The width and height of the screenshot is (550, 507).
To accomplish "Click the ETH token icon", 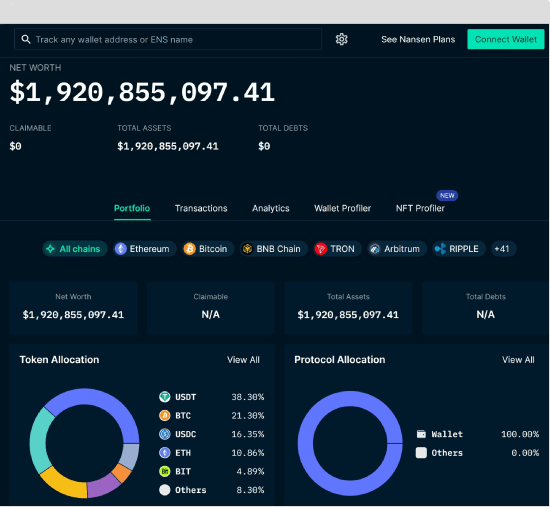I will [x=165, y=453].
